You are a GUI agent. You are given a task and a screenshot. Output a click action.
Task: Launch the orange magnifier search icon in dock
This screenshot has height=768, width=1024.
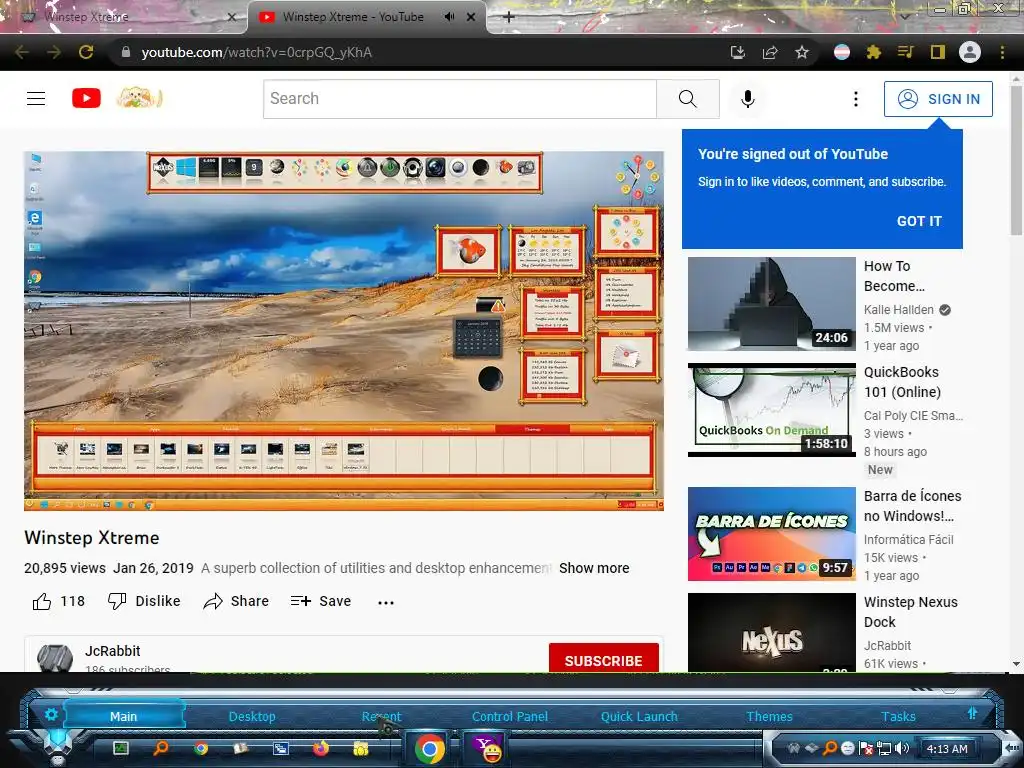pyautogui.click(x=161, y=748)
